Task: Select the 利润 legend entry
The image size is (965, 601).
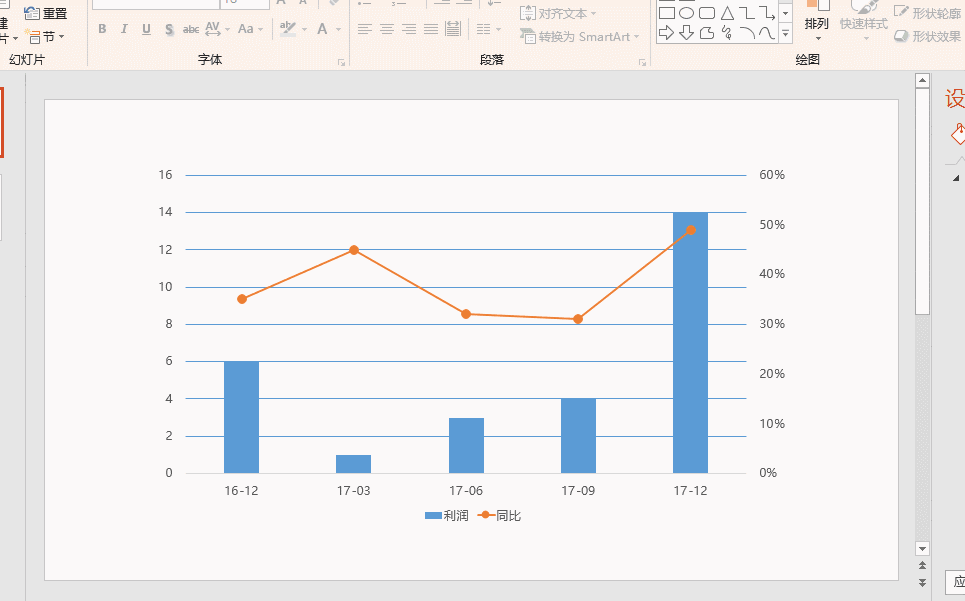Action: click(x=447, y=515)
